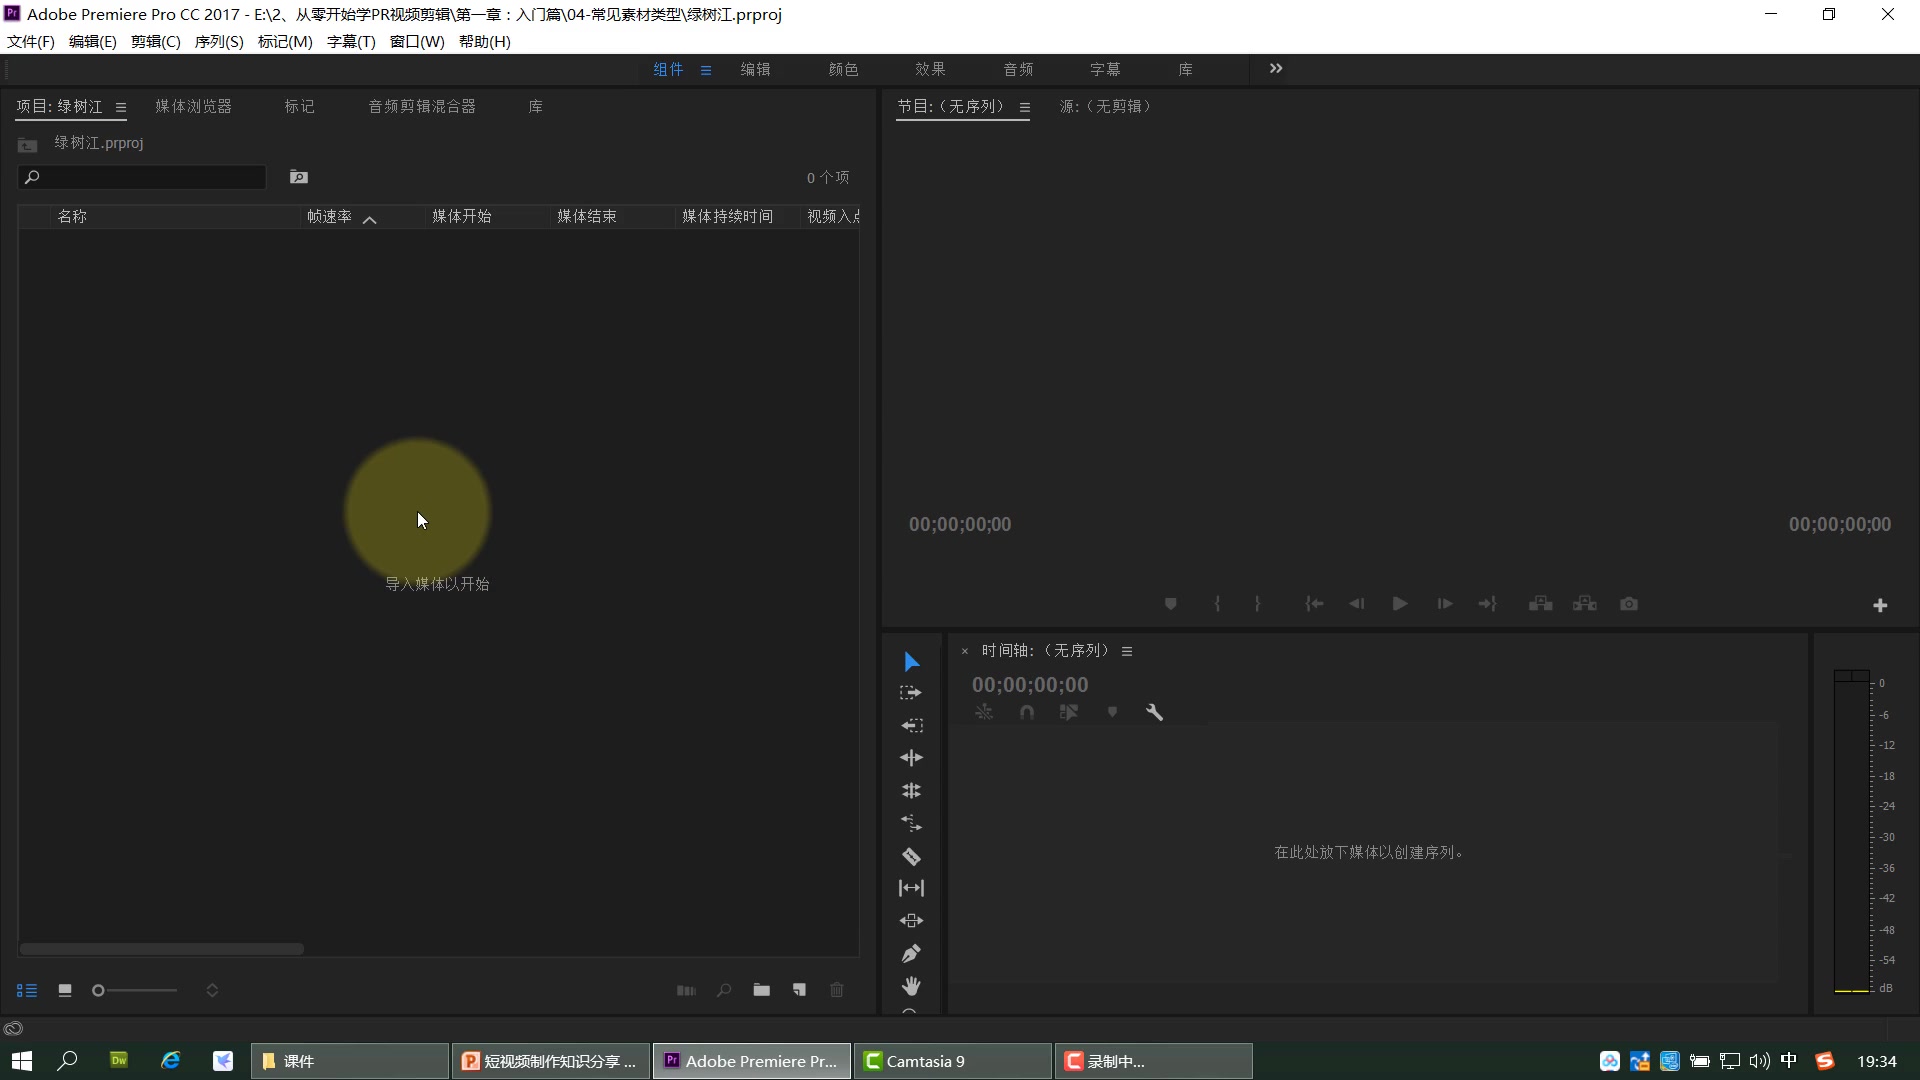Click the Add Marker button in Program monitor
The width and height of the screenshot is (1920, 1080).
1171,604
